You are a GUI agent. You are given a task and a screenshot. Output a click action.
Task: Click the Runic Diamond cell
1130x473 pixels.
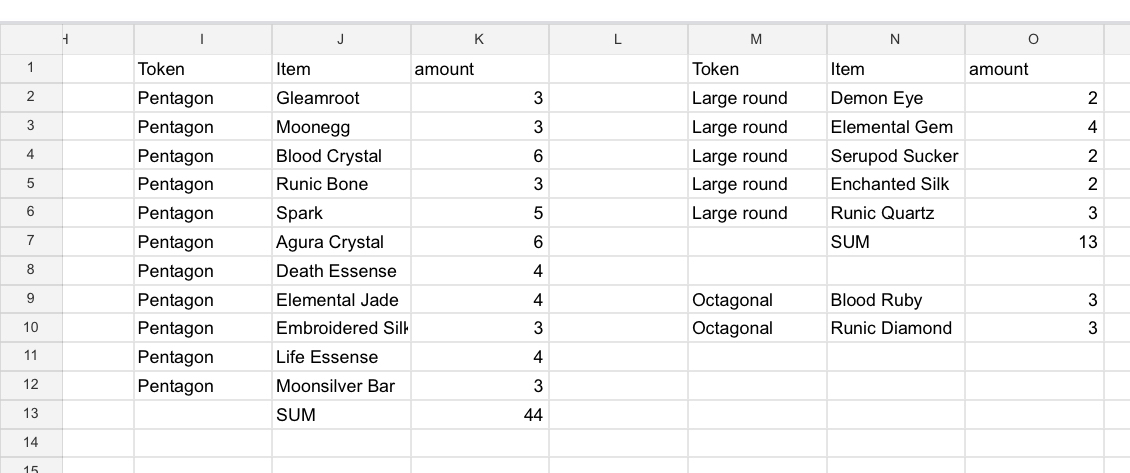click(x=895, y=328)
